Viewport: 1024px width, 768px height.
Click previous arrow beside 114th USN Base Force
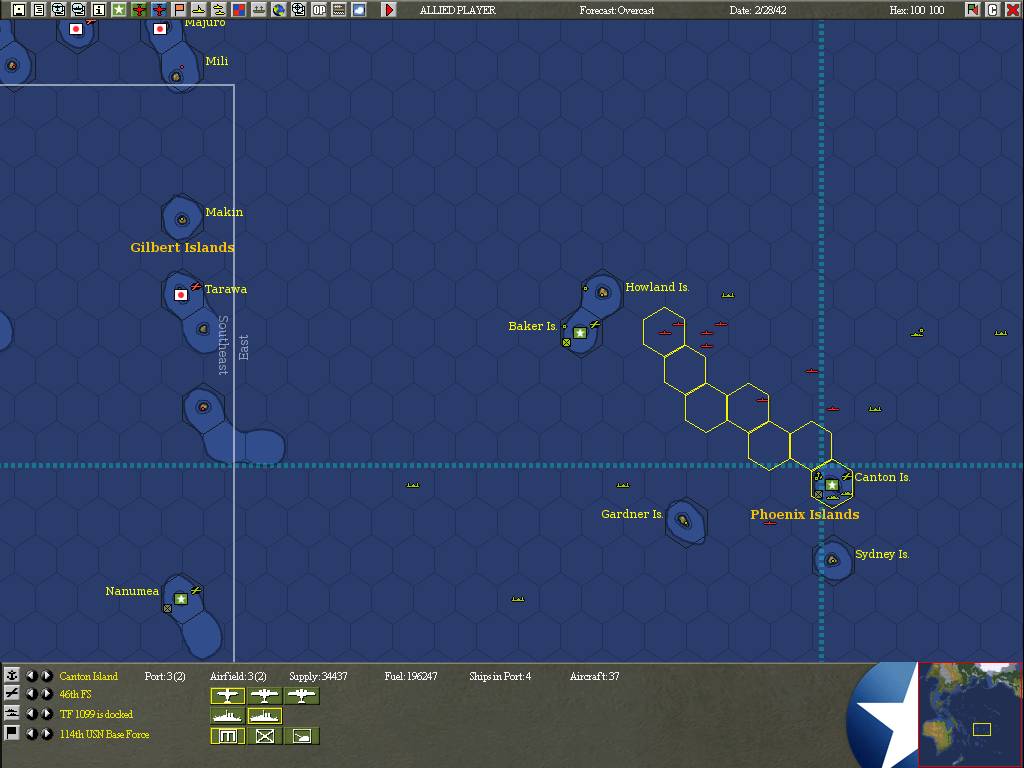pyautogui.click(x=31, y=734)
